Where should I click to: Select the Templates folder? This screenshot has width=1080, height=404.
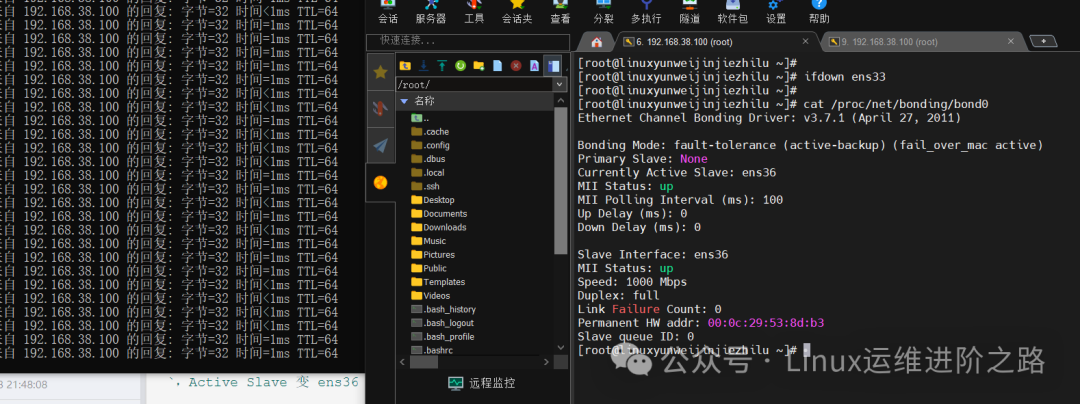438,282
